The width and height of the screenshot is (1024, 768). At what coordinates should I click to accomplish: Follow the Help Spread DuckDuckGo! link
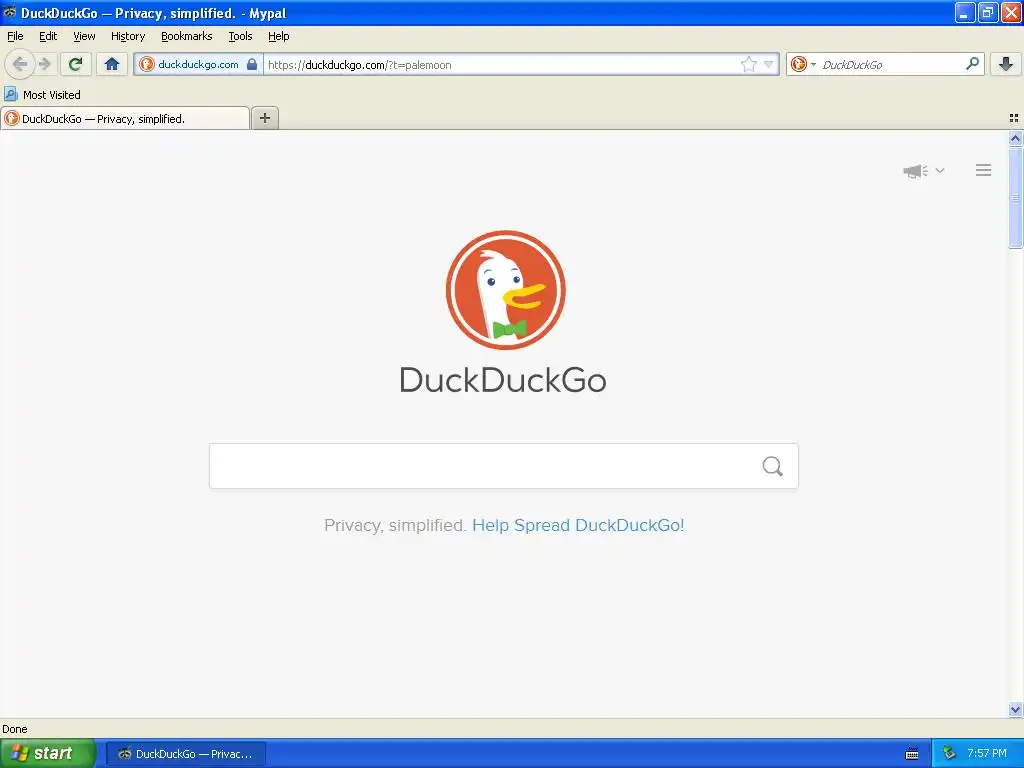pyautogui.click(x=578, y=525)
